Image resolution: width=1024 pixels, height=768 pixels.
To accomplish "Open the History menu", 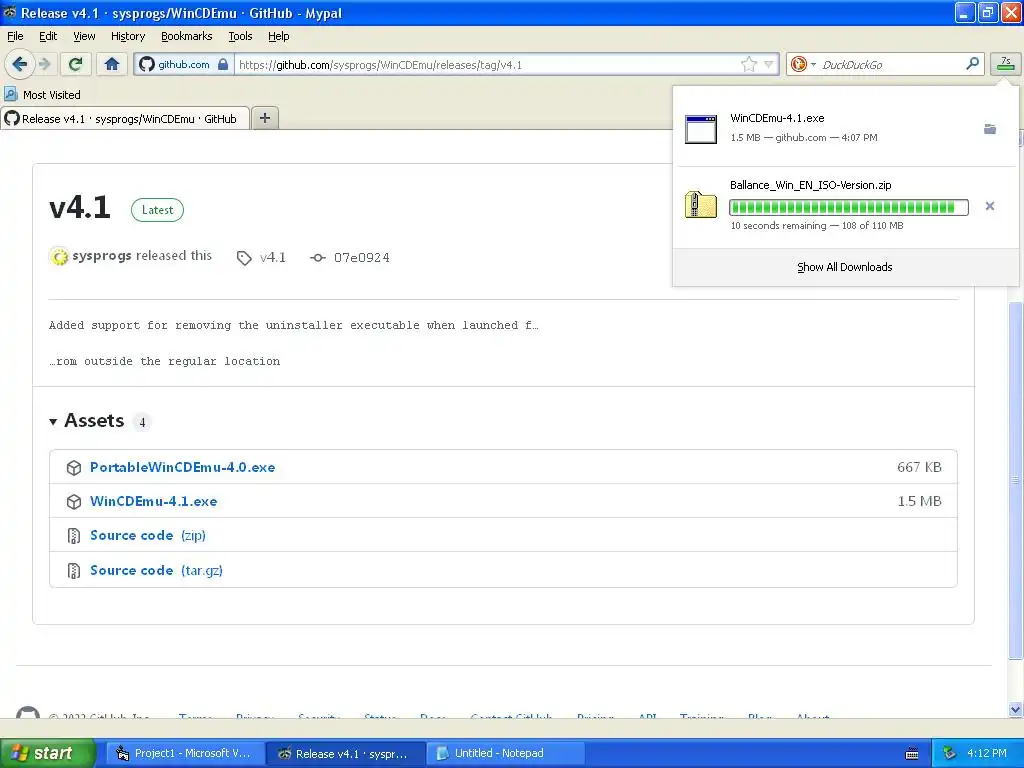I will pyautogui.click(x=127, y=36).
